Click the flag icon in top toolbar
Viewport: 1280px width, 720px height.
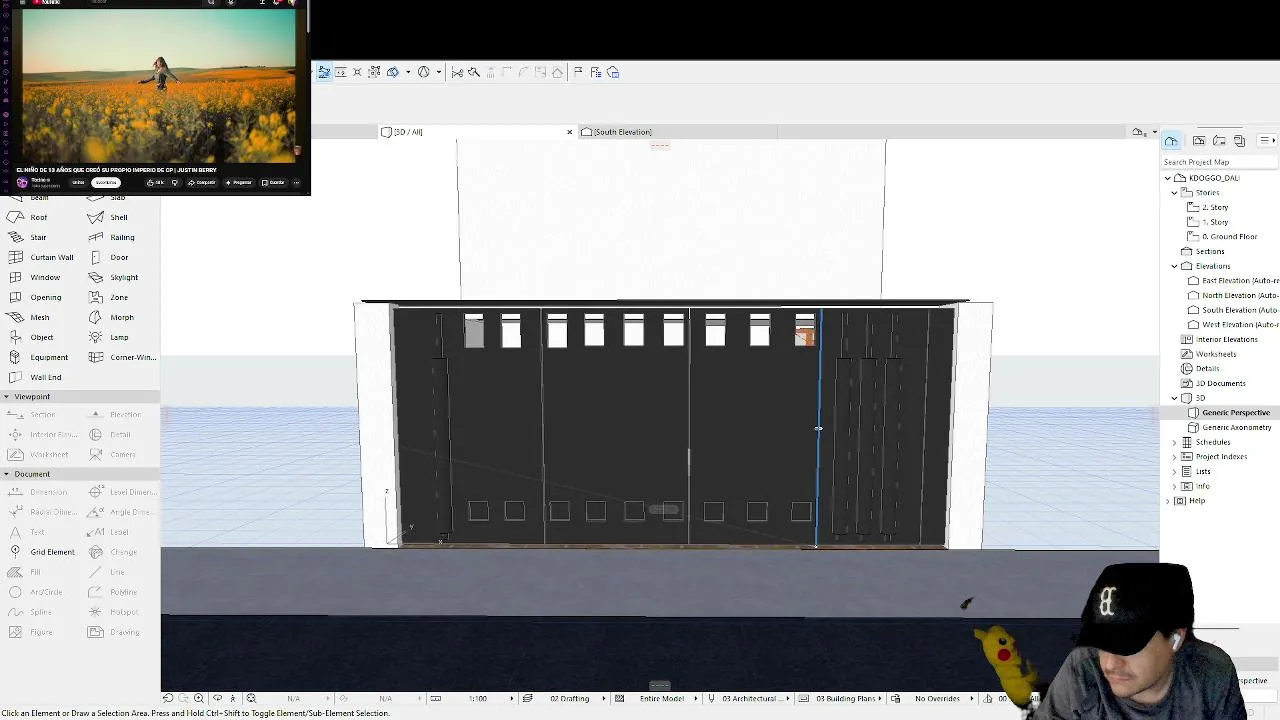tap(578, 72)
